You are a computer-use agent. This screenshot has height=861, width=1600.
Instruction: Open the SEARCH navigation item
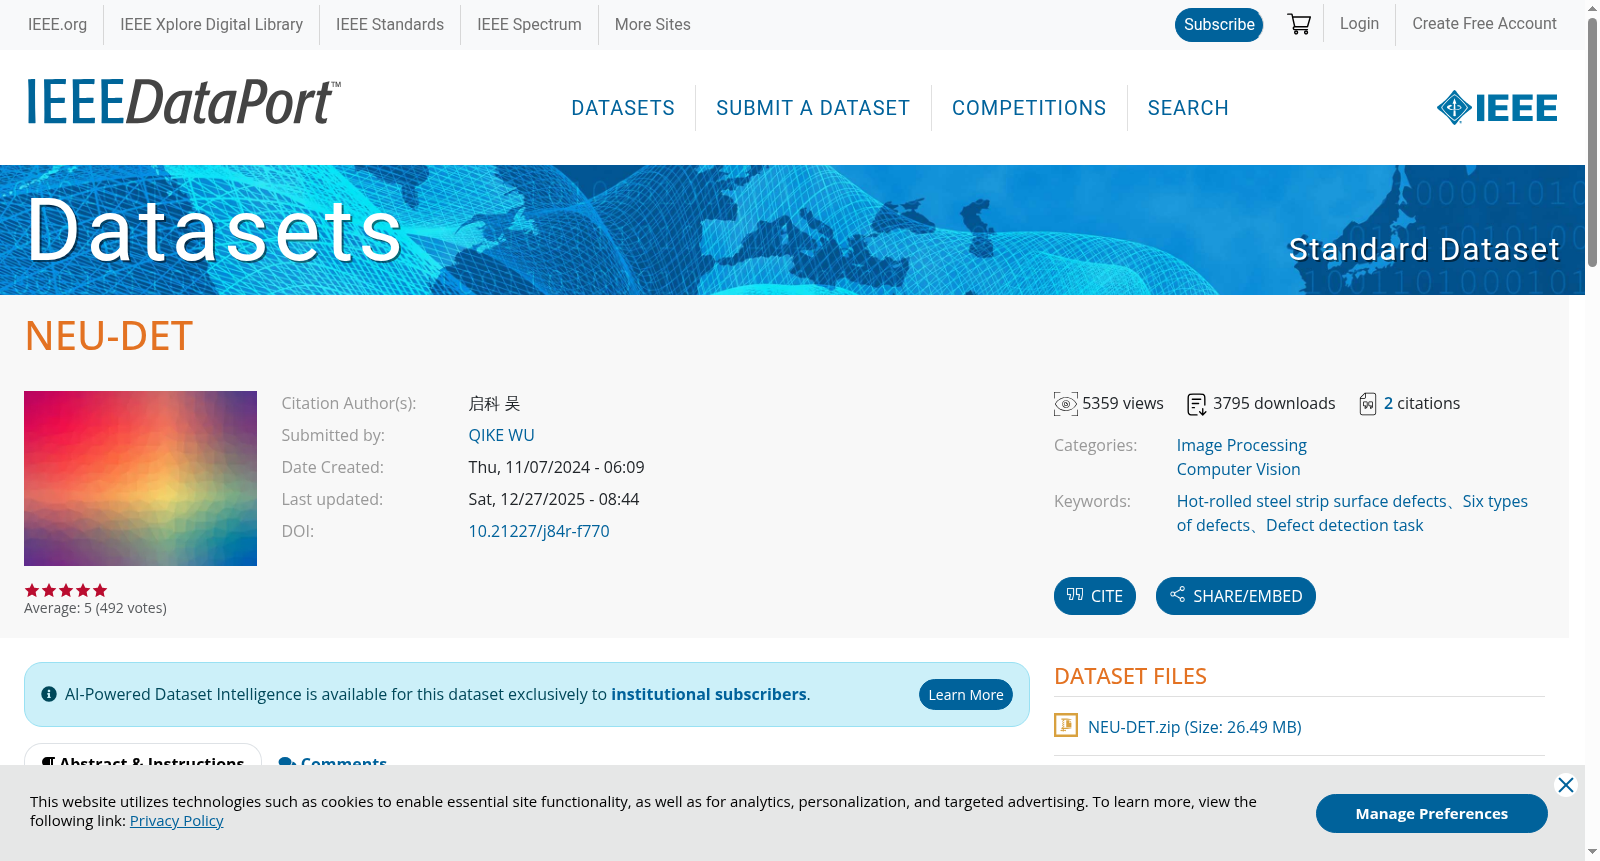tap(1188, 108)
